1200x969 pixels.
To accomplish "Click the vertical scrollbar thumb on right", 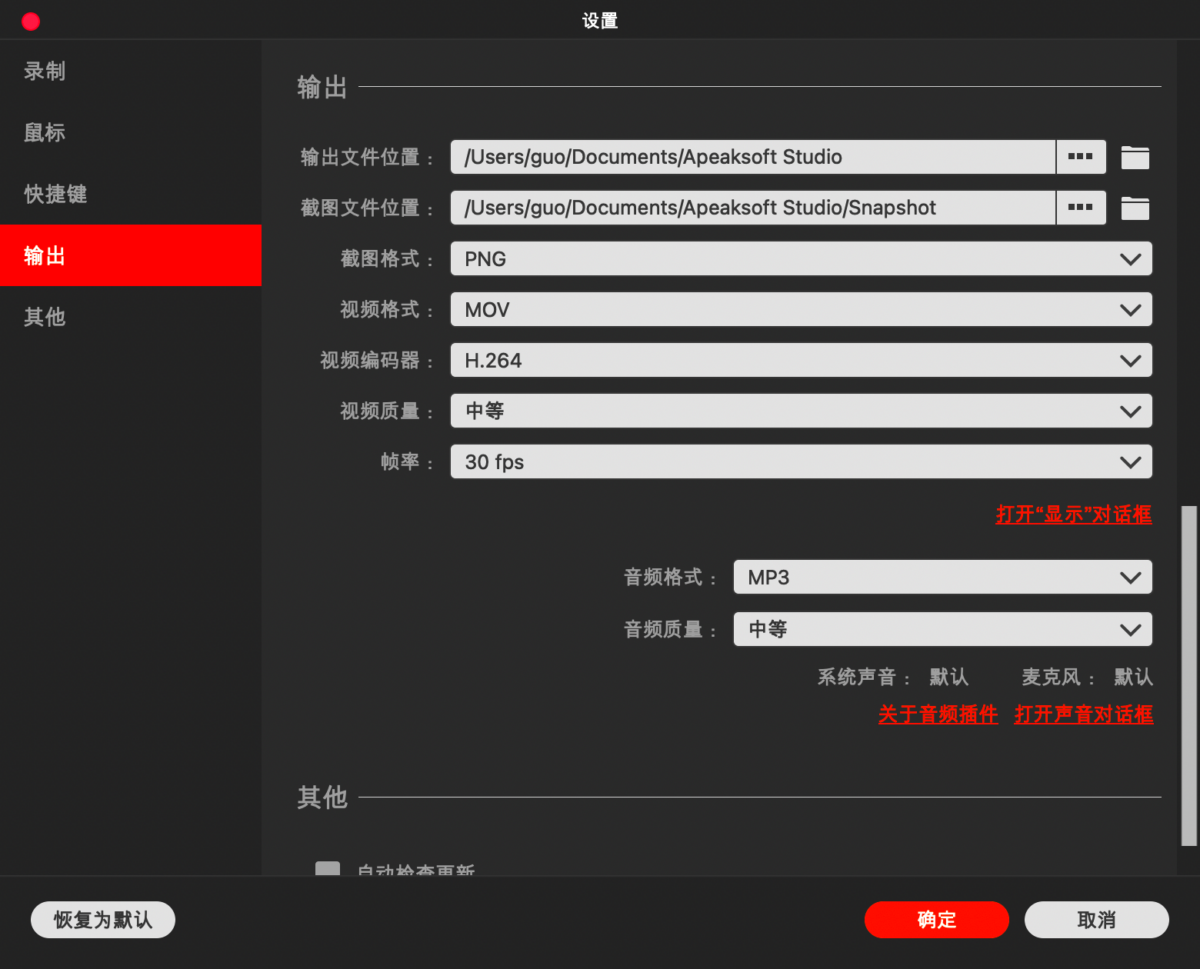I will coord(1189,675).
